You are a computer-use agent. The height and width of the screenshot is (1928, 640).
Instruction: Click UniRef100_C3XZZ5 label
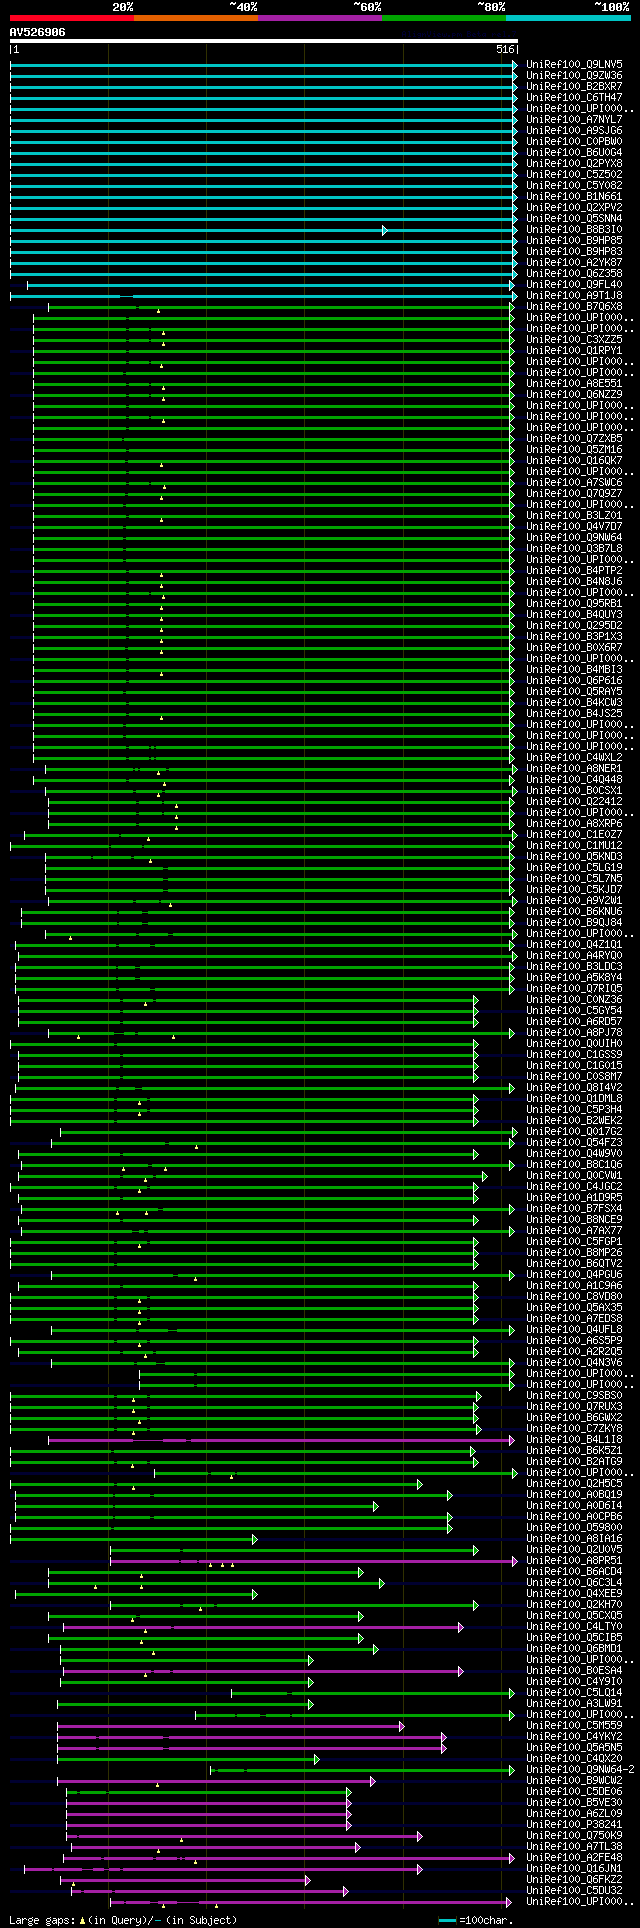(573, 339)
